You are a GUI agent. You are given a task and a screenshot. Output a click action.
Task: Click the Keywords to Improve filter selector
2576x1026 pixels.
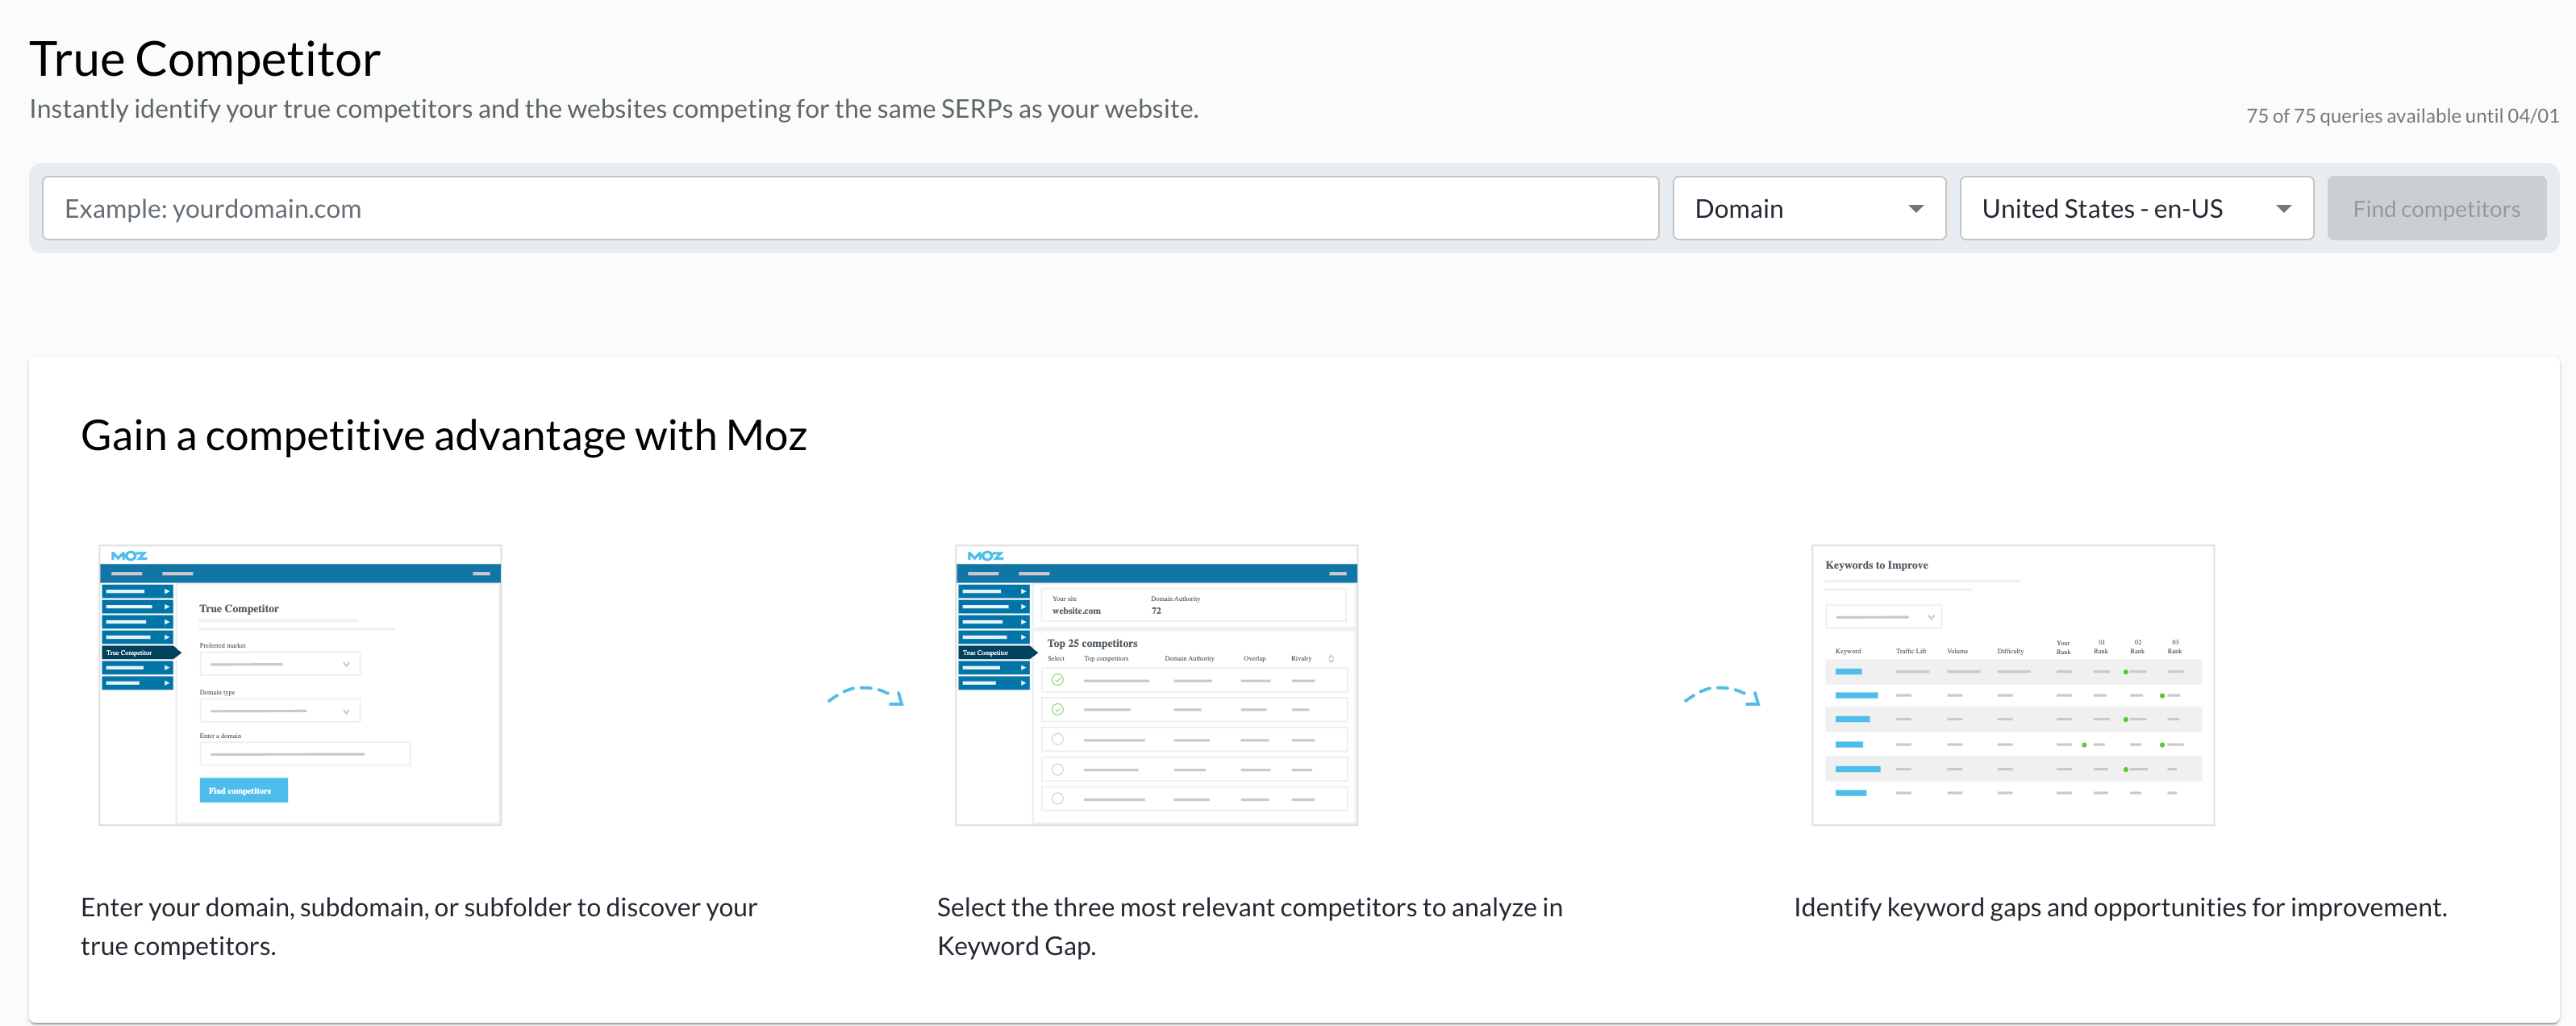(1884, 617)
